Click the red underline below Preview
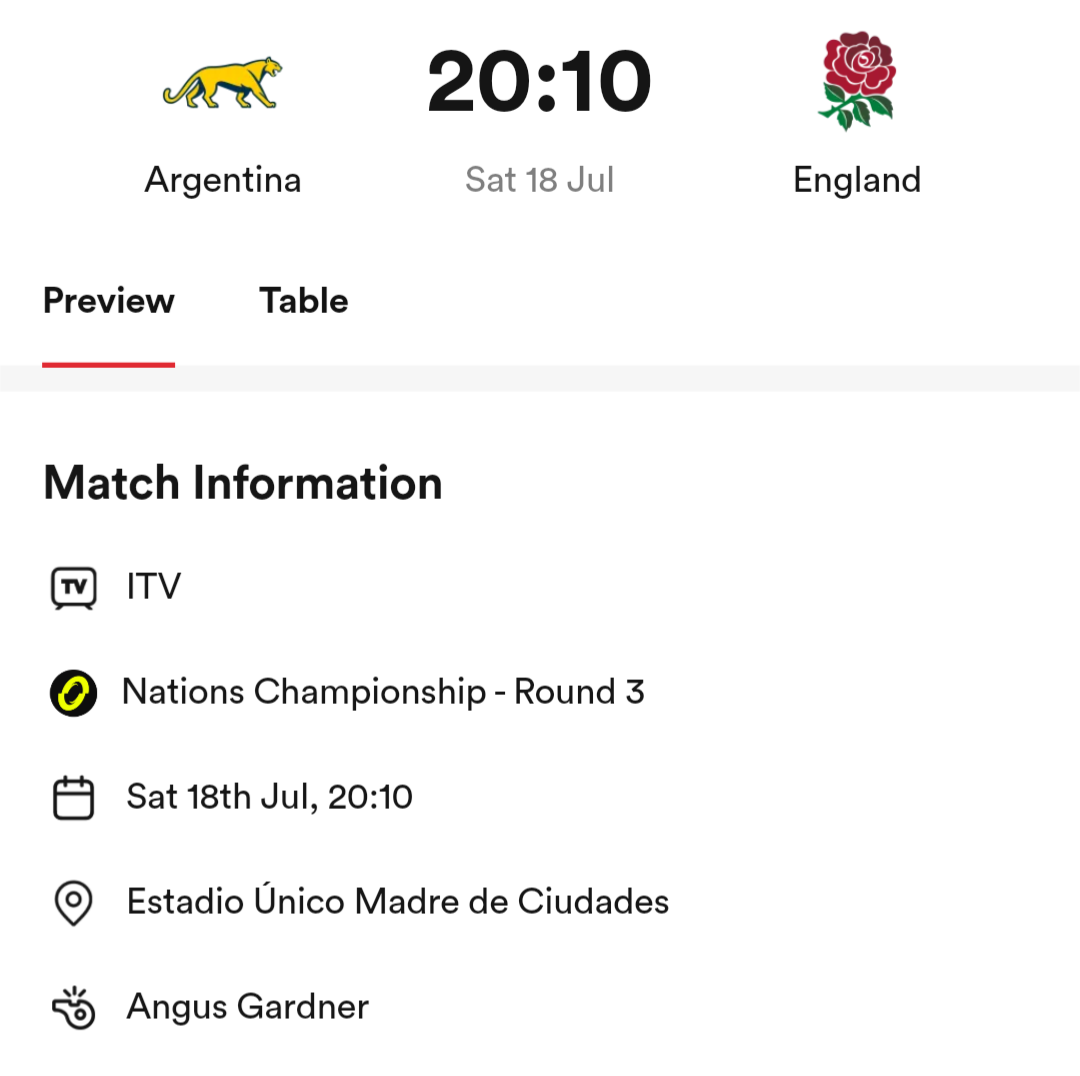Screen dimensions: 1080x1076 [x=109, y=364]
